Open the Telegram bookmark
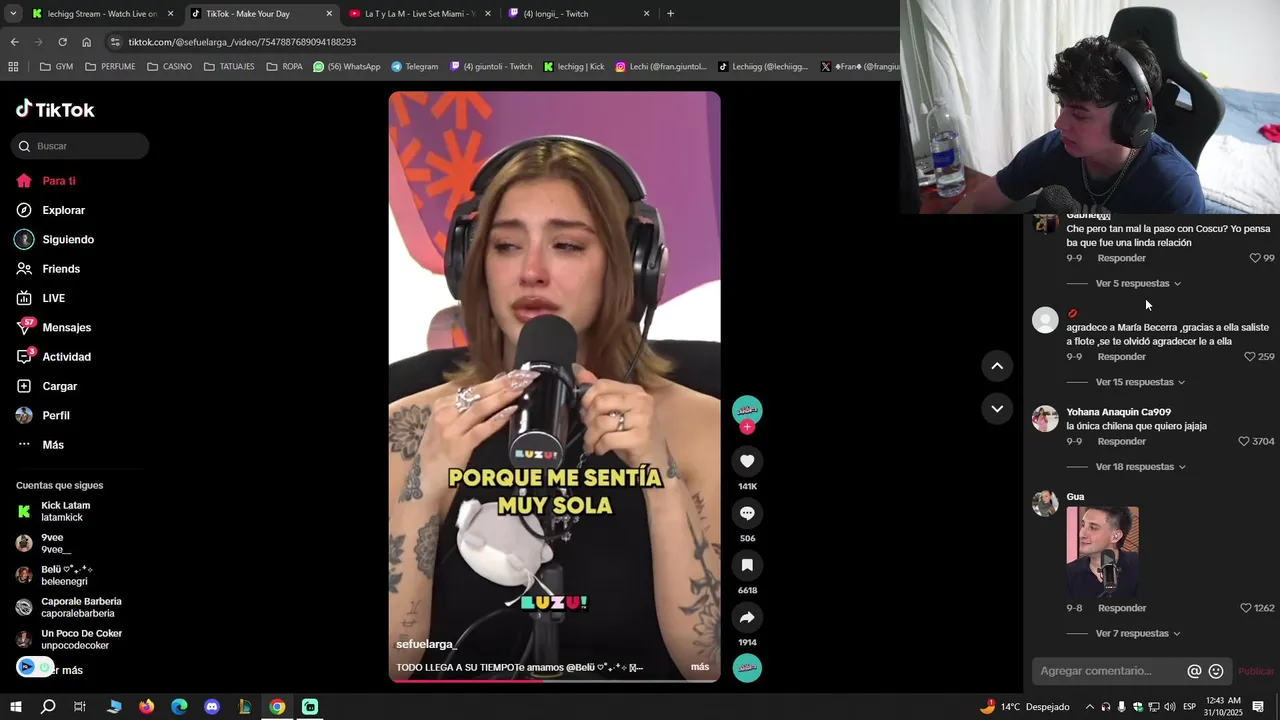 coord(415,67)
